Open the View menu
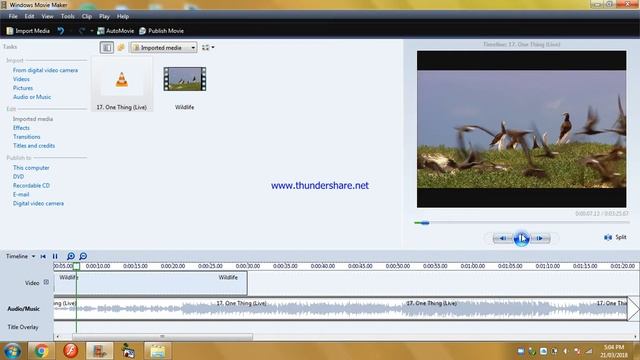The height and width of the screenshot is (360, 640). pyautogui.click(x=47, y=16)
